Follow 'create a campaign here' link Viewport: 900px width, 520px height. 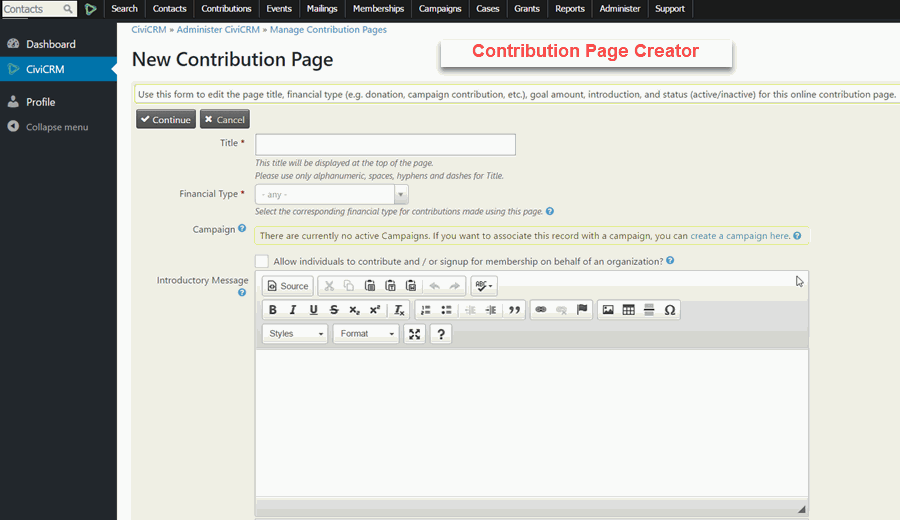tap(739, 236)
